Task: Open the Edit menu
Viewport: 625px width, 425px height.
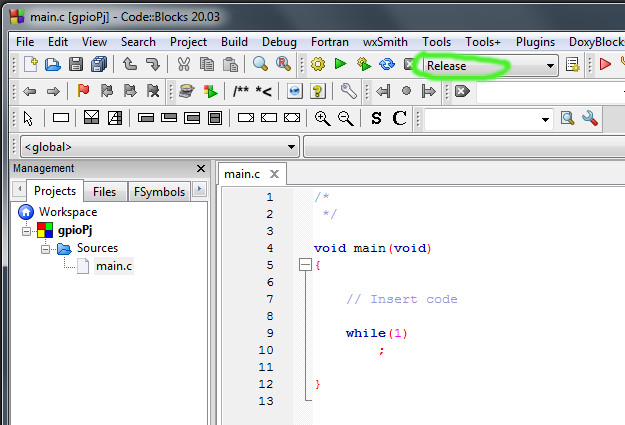Action: [x=58, y=42]
